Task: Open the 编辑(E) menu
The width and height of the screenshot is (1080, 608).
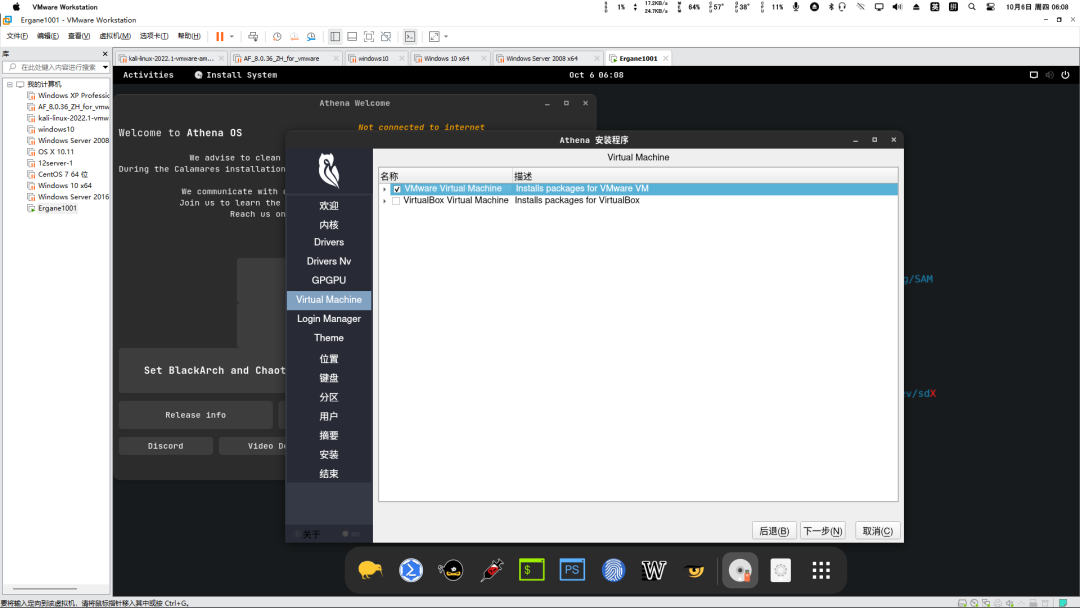Action: coord(48,36)
